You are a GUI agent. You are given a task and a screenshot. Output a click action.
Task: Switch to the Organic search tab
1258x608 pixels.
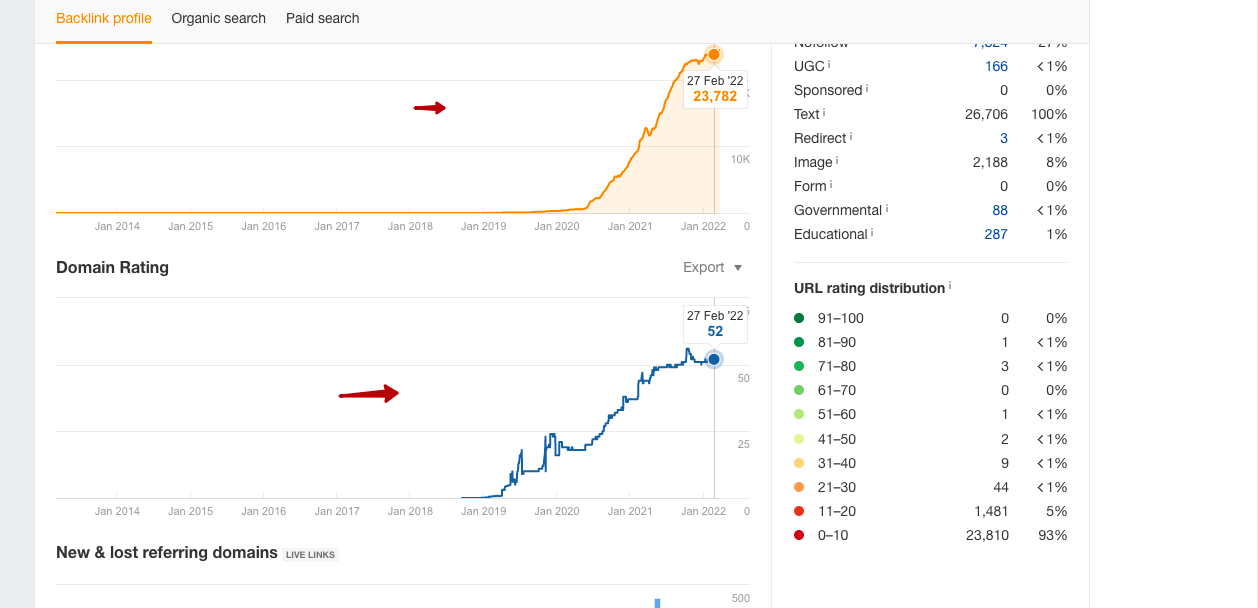point(218,18)
